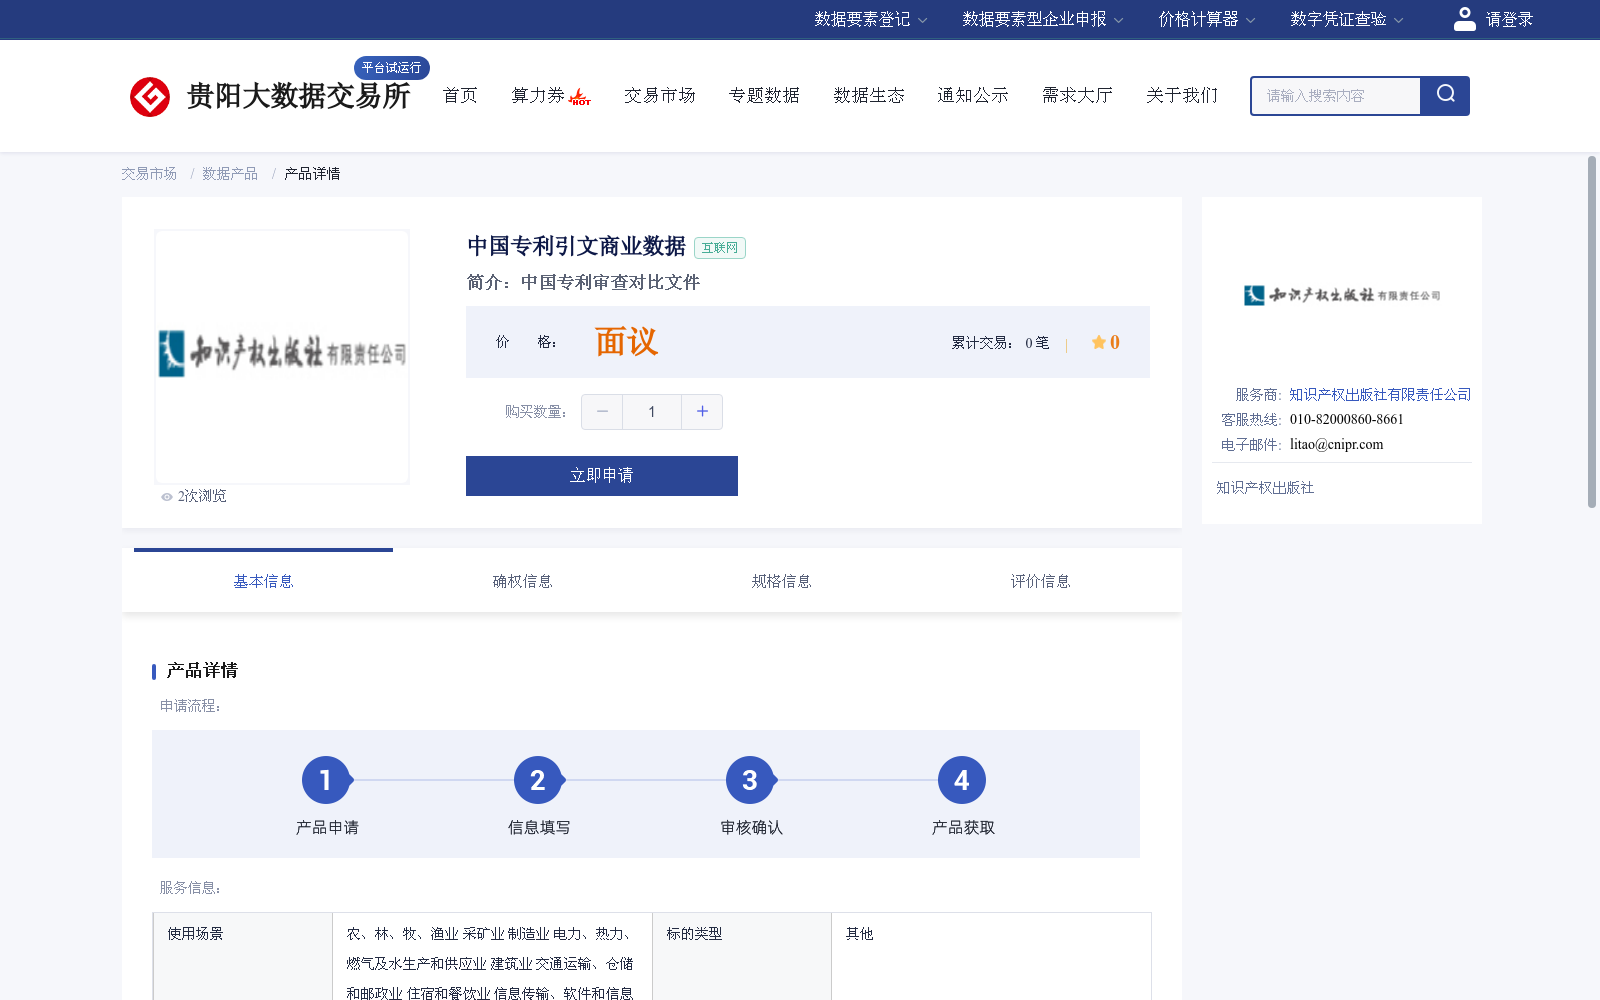
Task: Increase purchase quantity with plus button
Action: pos(702,412)
